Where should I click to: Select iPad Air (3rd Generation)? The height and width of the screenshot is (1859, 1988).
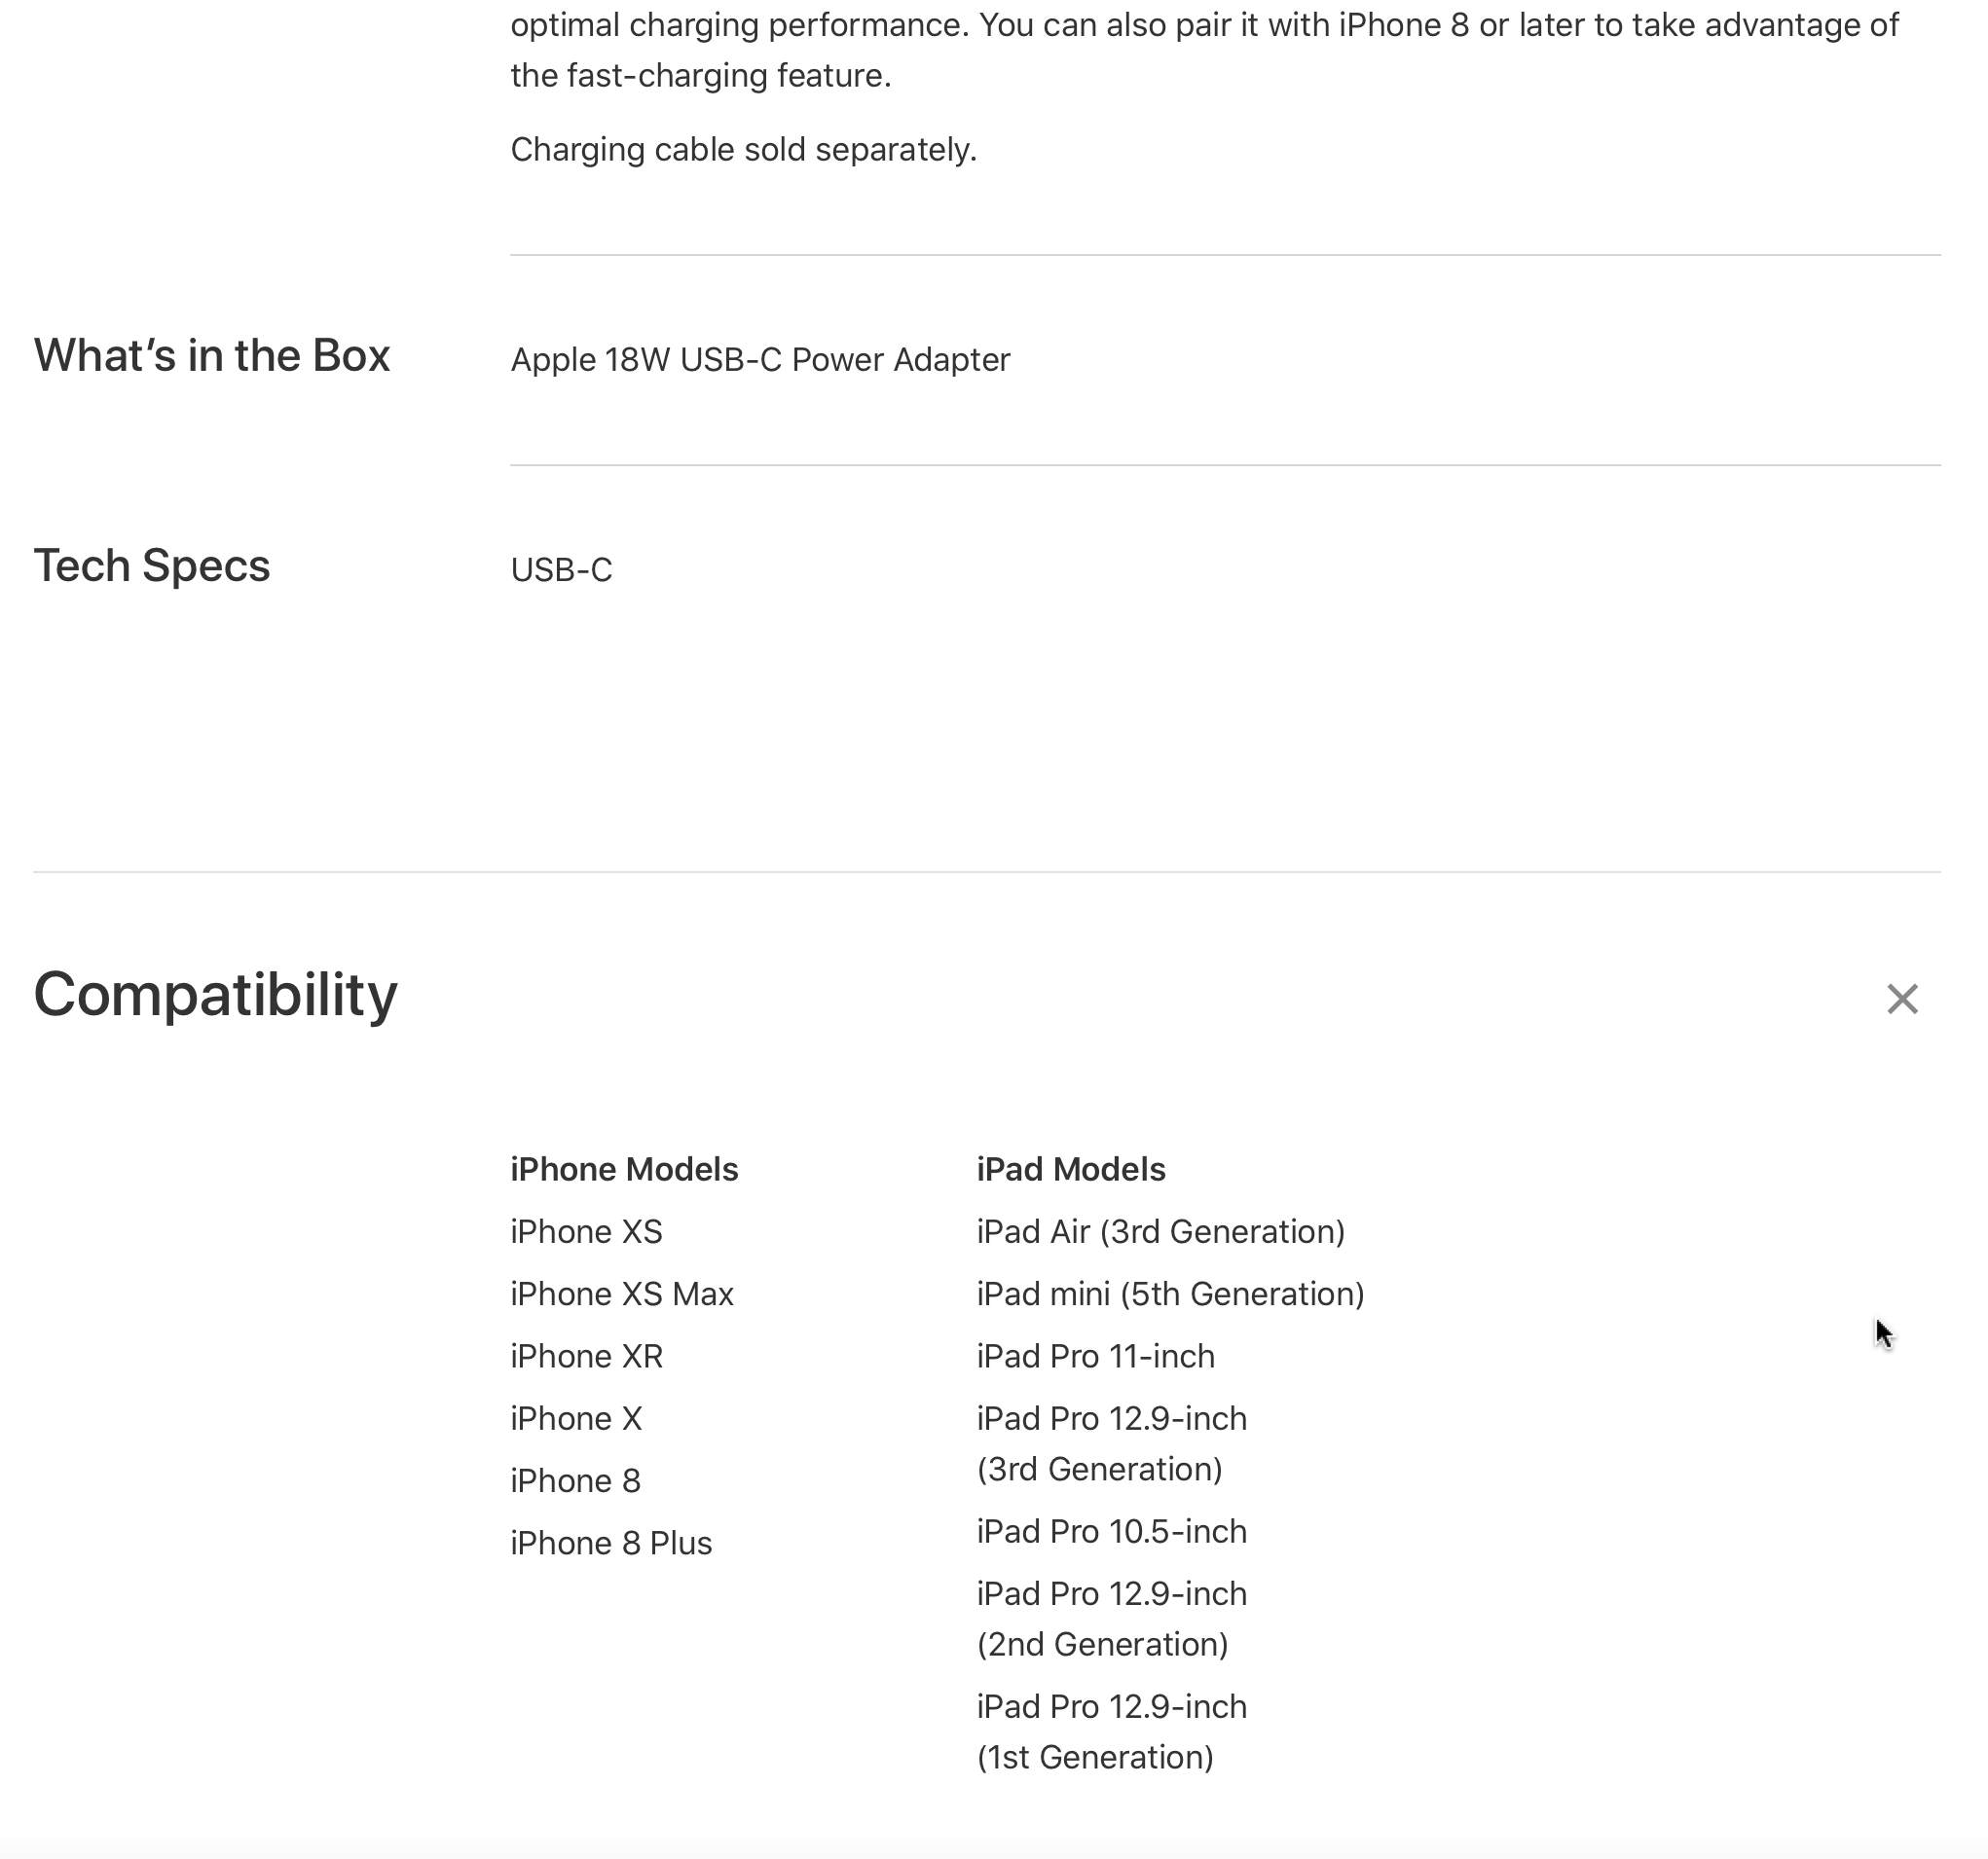[1160, 1231]
